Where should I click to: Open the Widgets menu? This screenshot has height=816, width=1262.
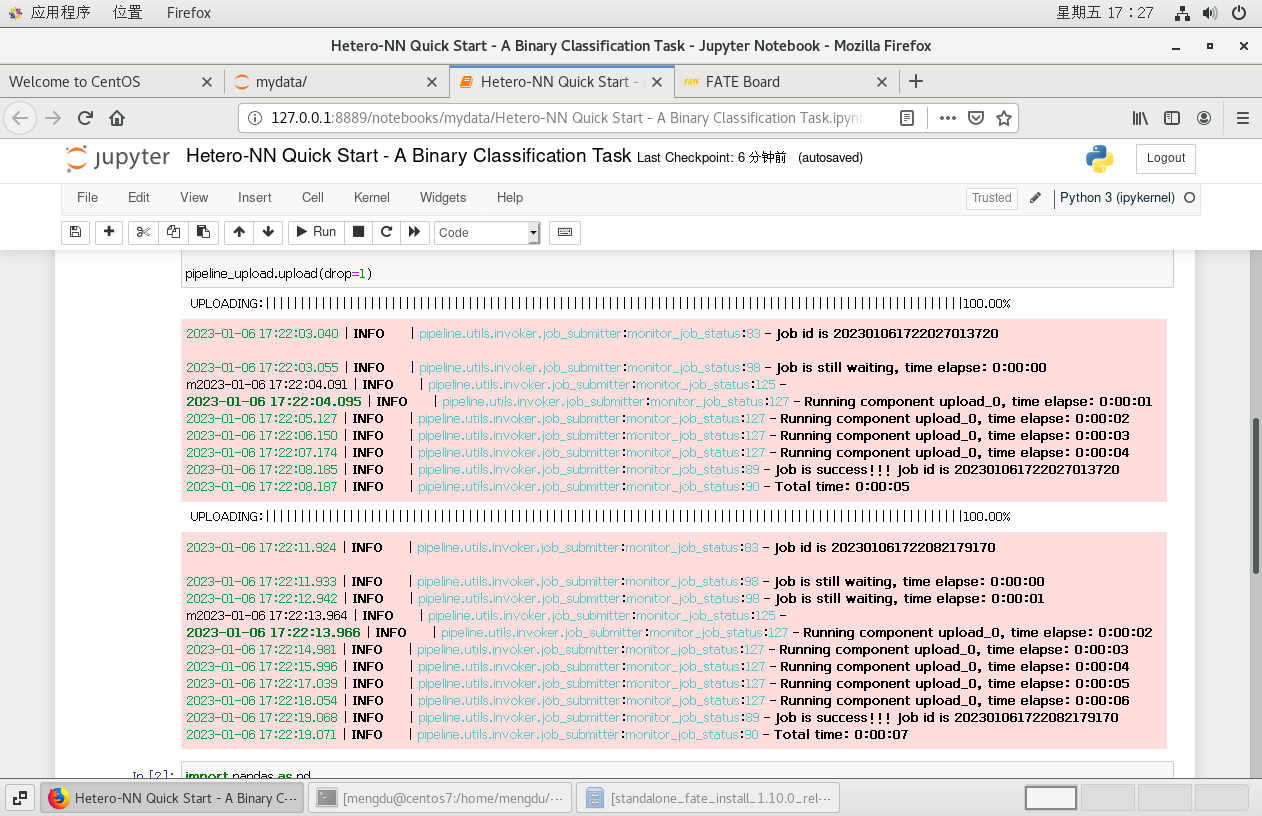(x=443, y=197)
